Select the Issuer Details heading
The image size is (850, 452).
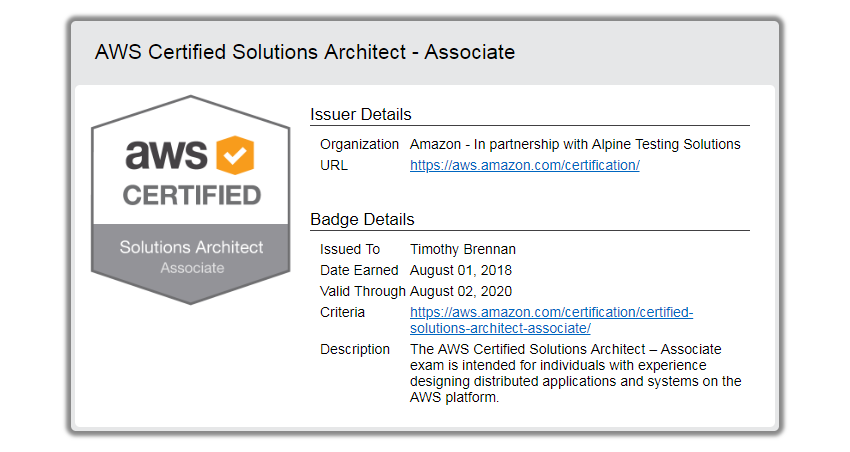[x=361, y=114]
